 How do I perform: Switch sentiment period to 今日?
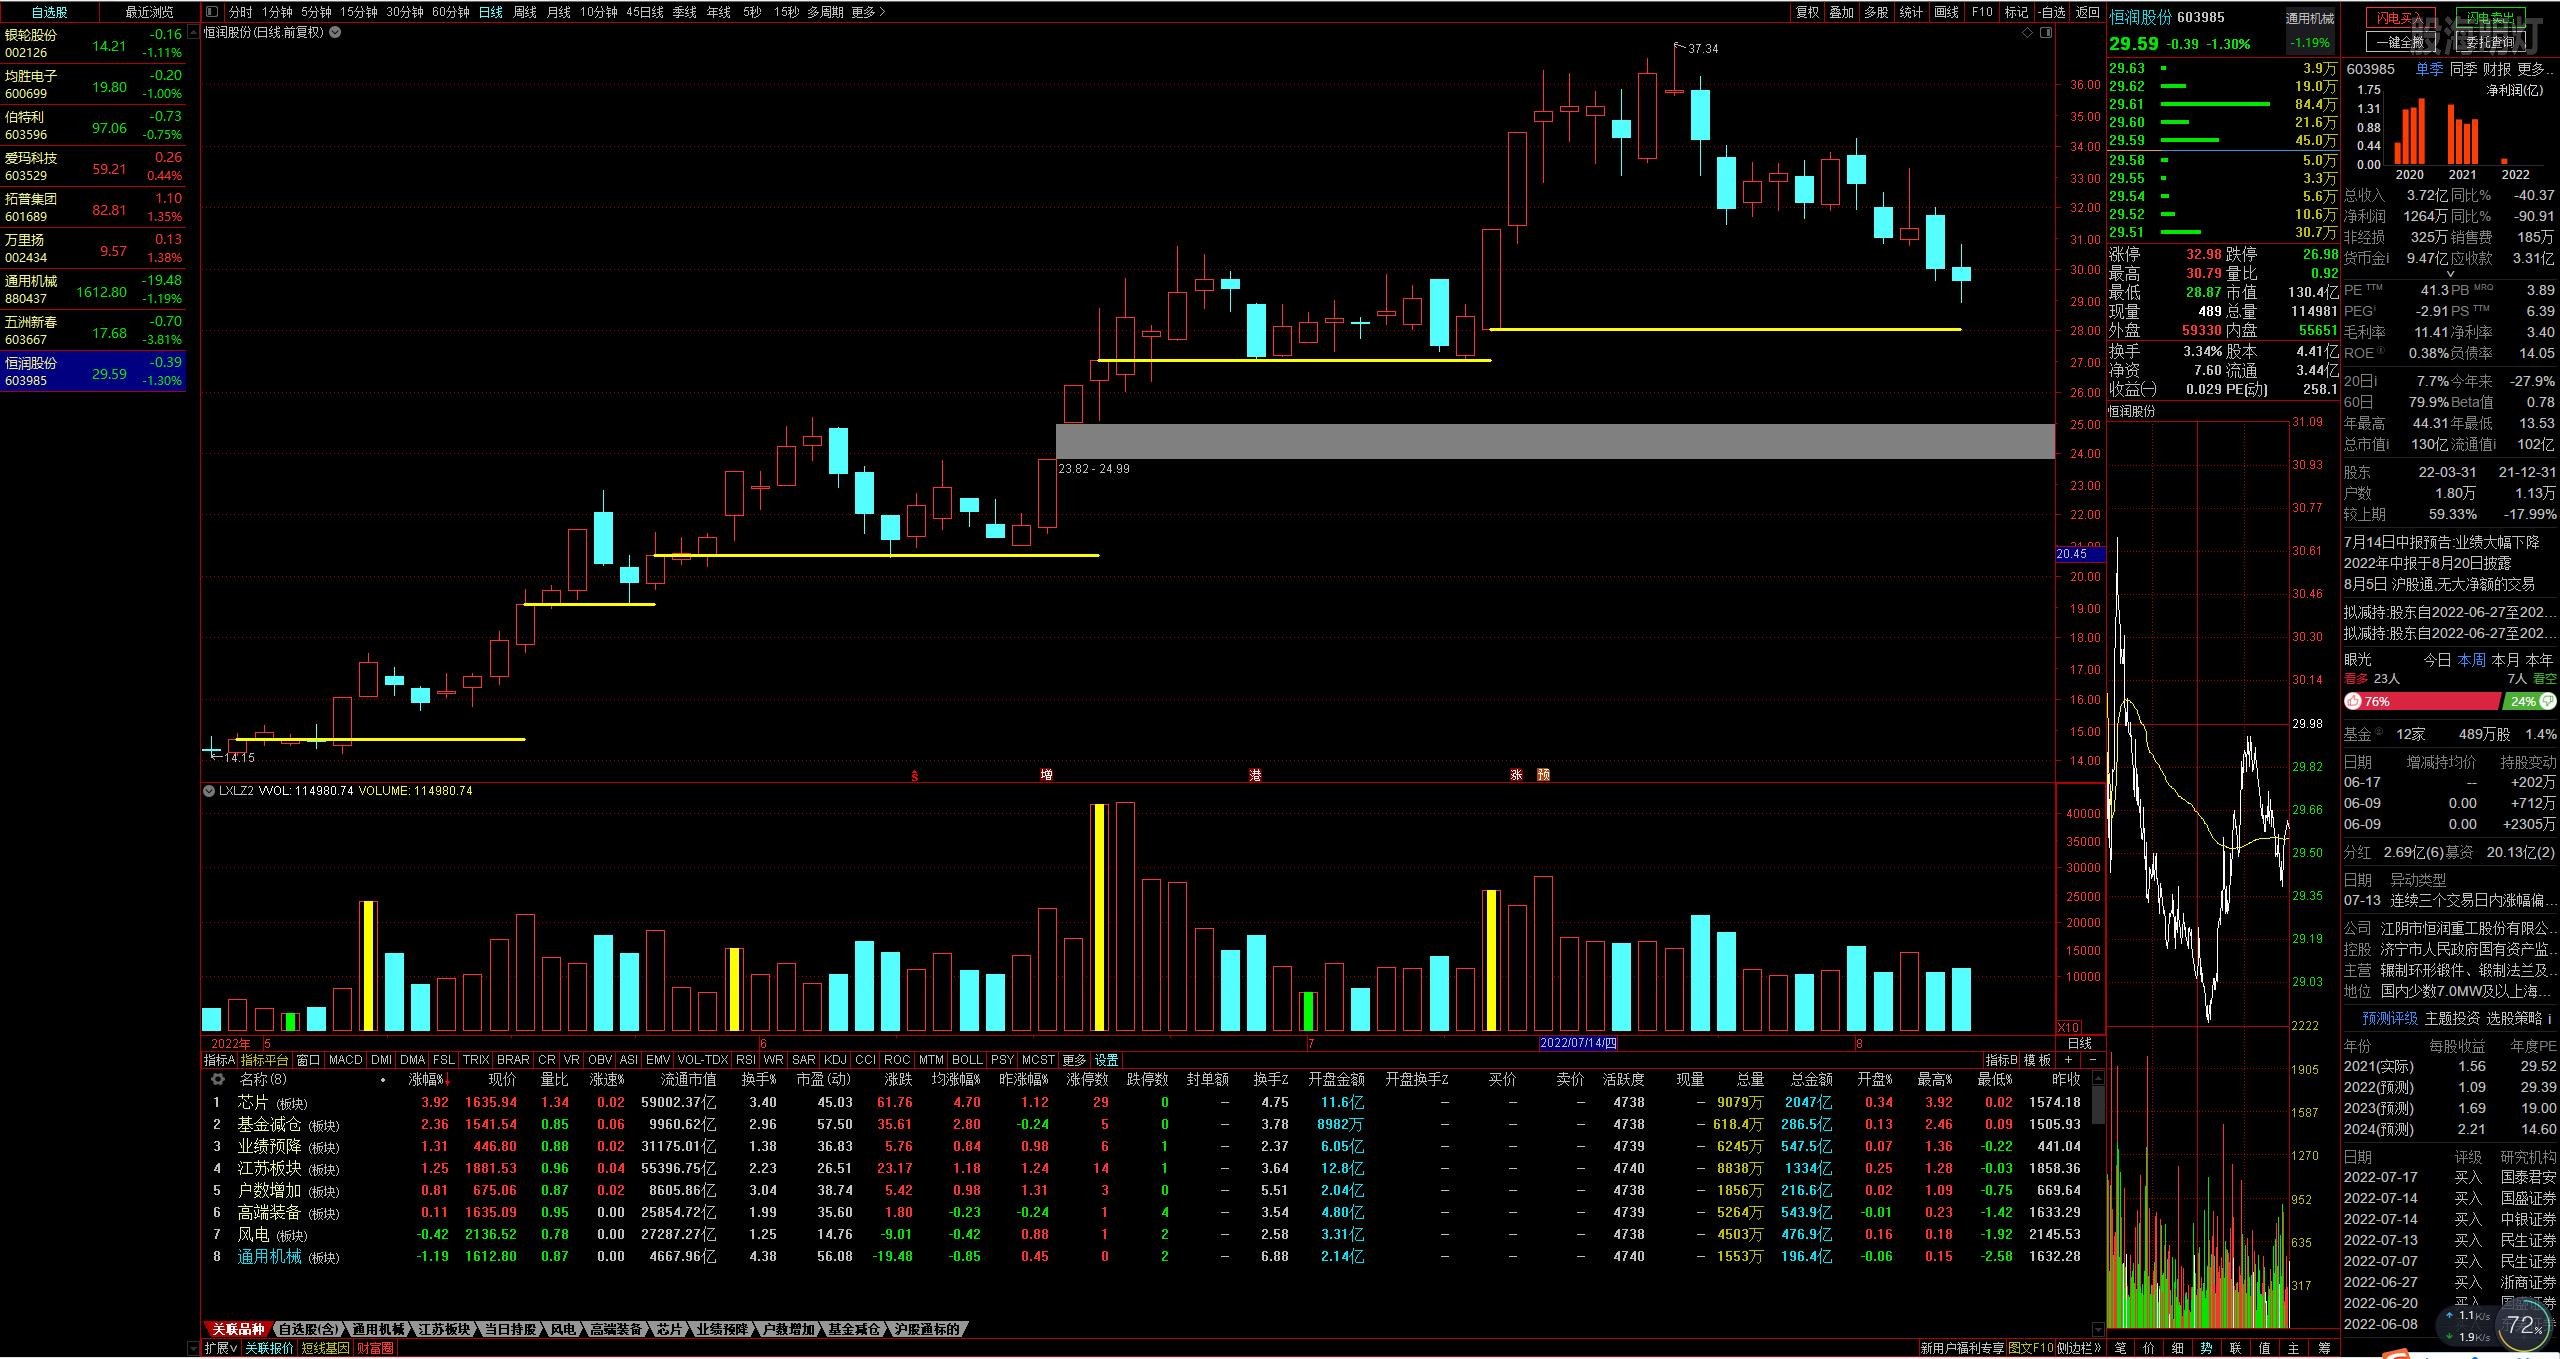pos(2437,660)
